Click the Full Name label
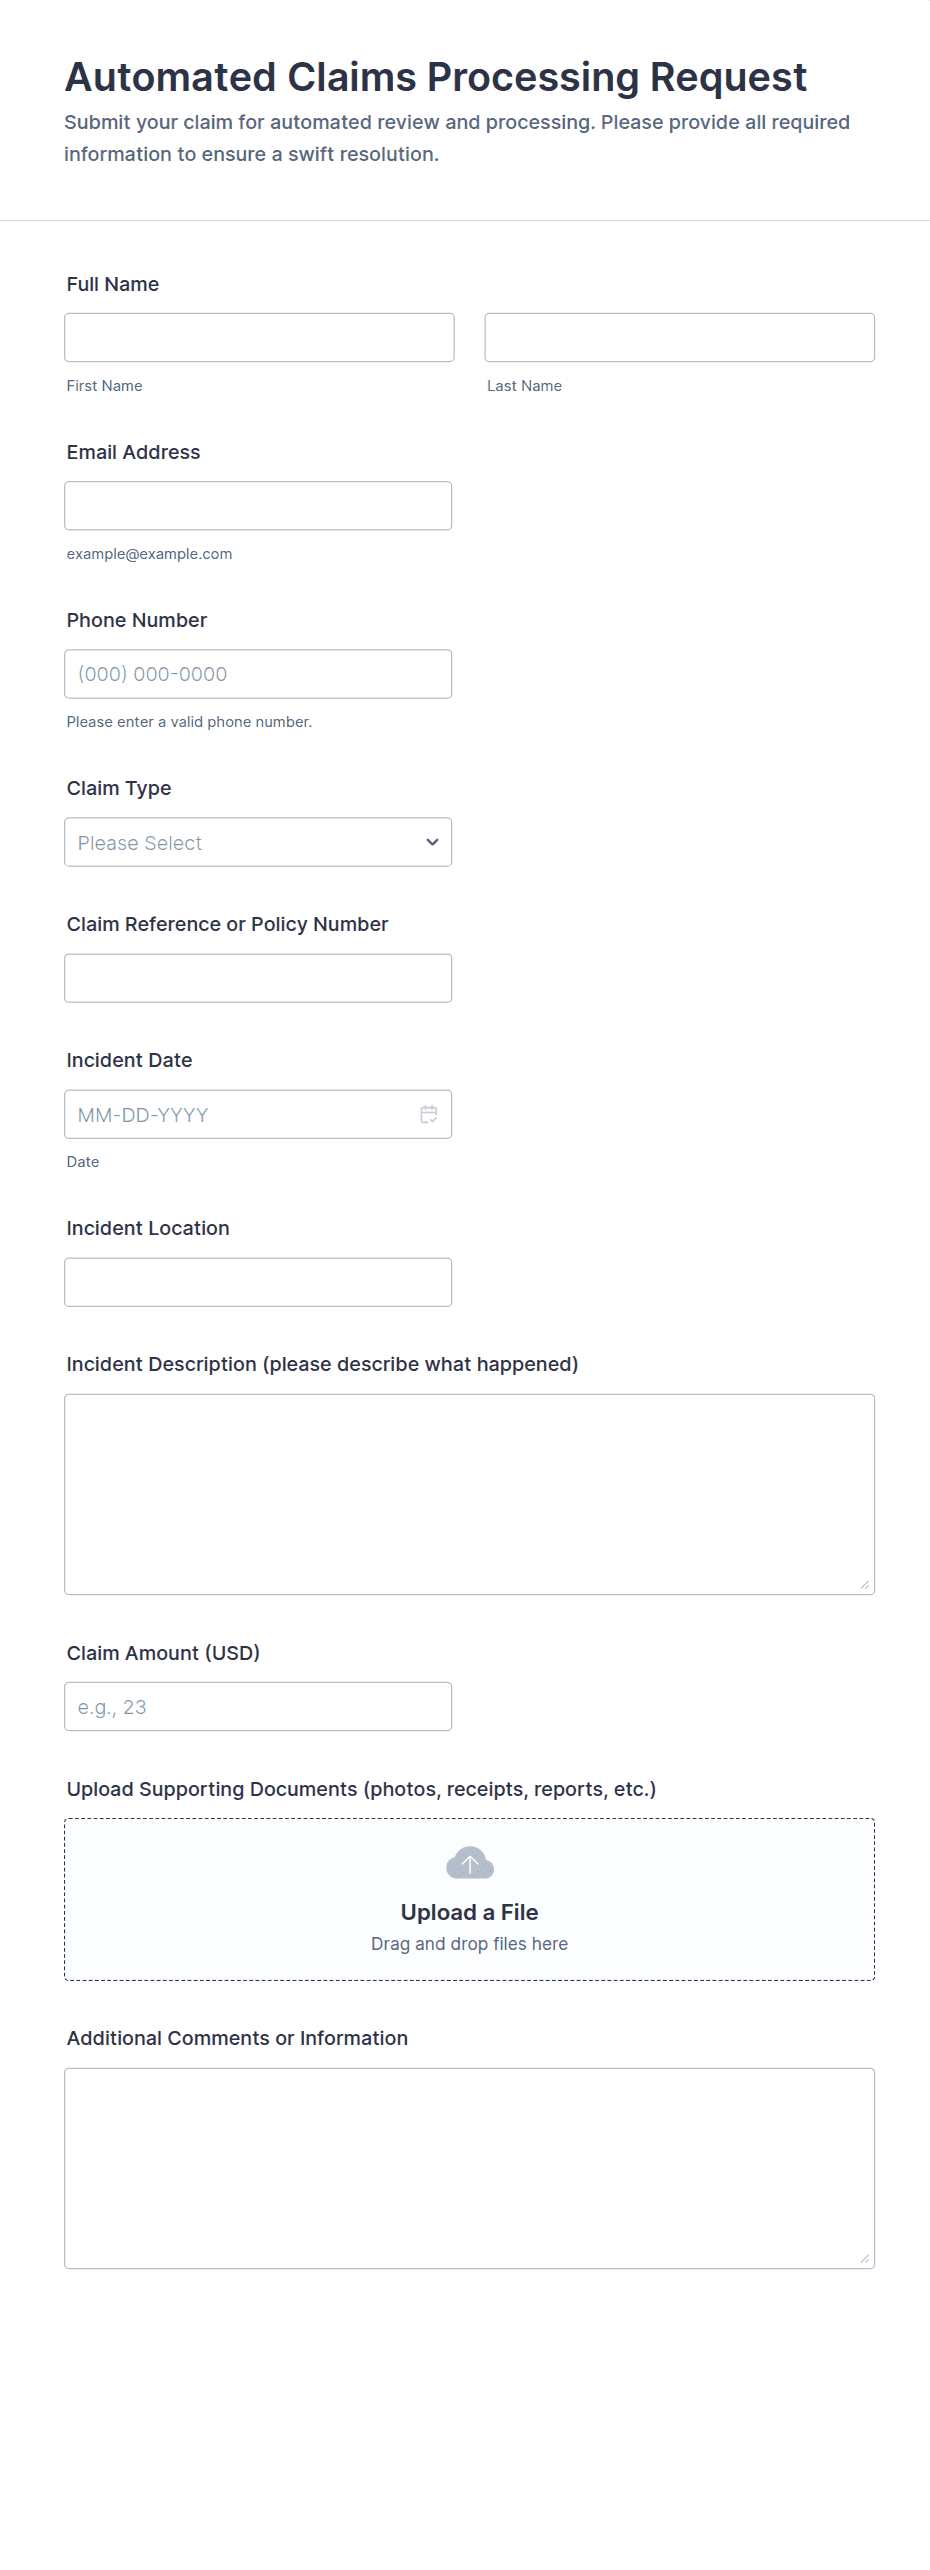This screenshot has width=930, height=2570. click(x=113, y=284)
